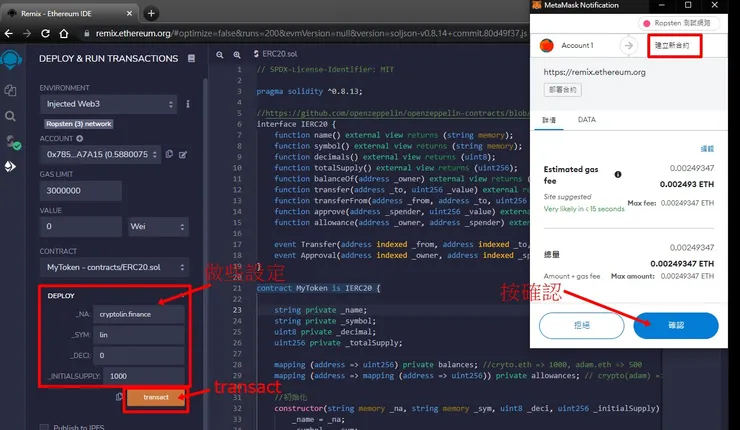Click transact button

(156, 397)
